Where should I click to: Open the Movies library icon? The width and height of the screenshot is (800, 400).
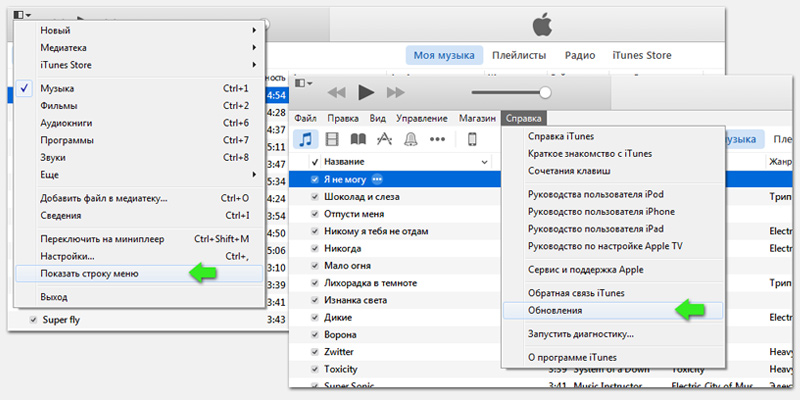(x=333, y=139)
